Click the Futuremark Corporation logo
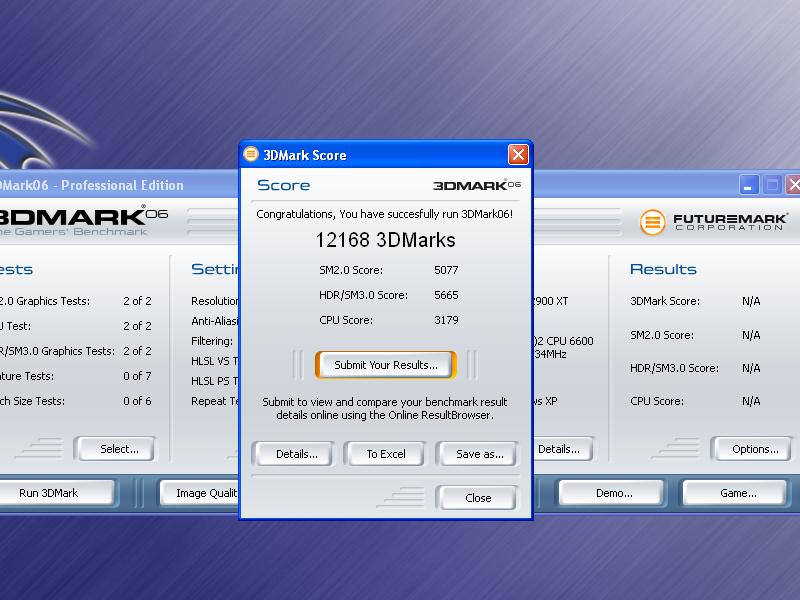 click(713, 222)
